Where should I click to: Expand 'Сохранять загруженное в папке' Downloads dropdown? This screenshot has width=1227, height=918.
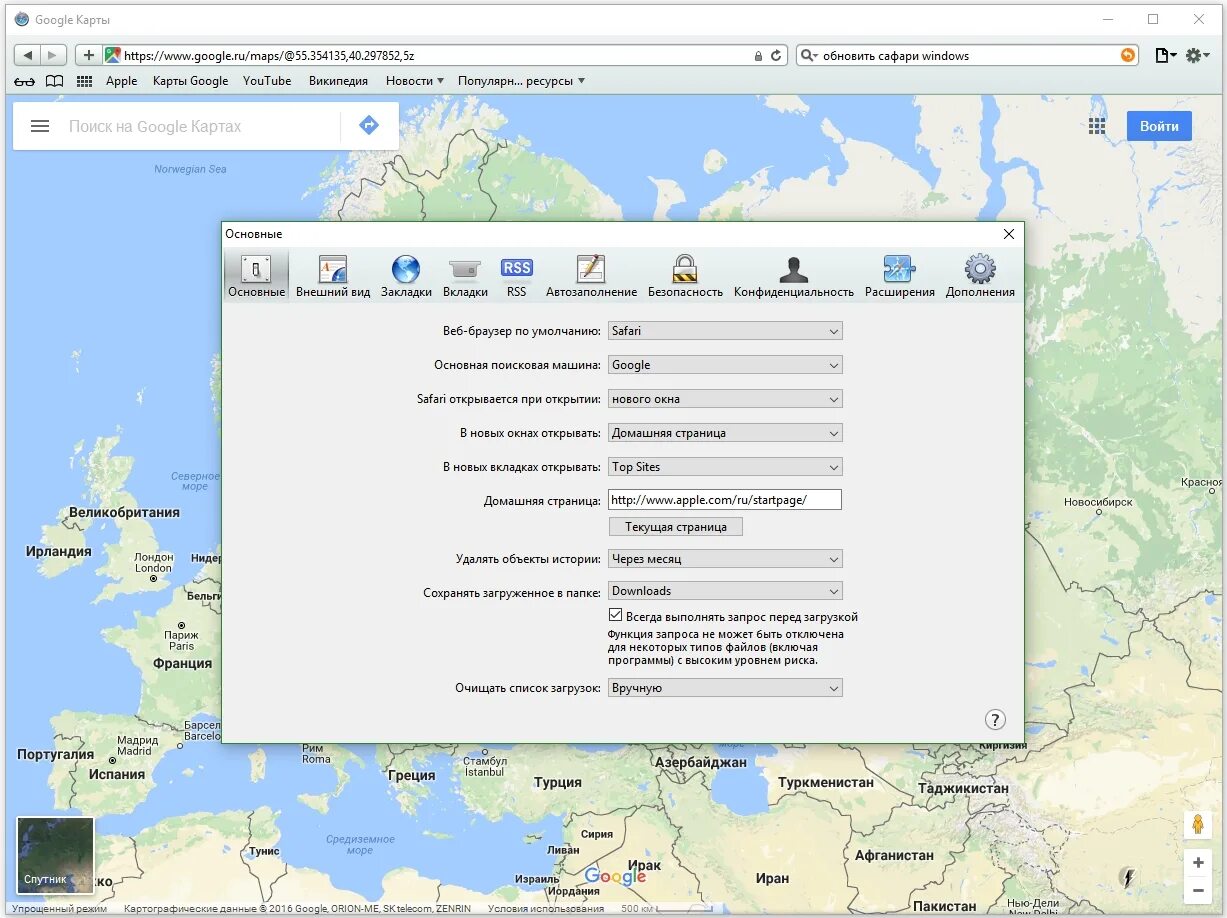click(725, 591)
